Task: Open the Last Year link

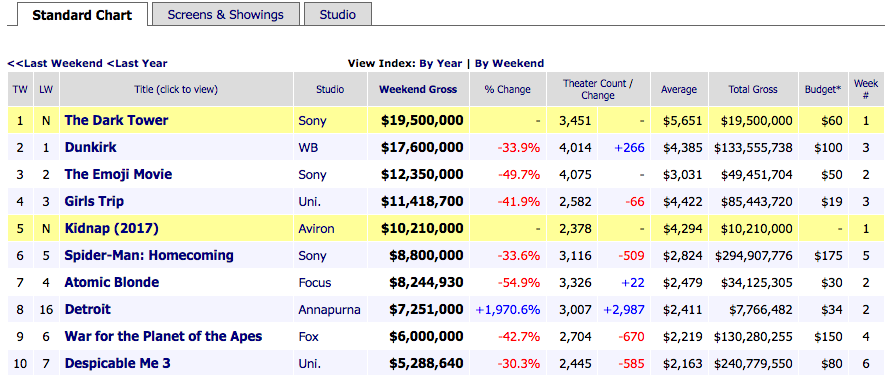Action: click(x=137, y=63)
